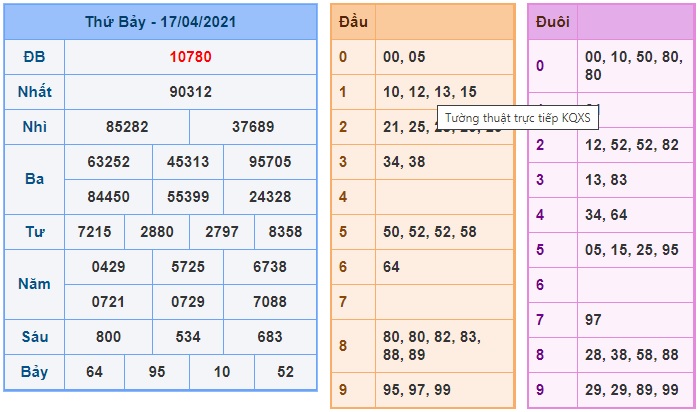Select Nhì prize number 37689
Screen dimensions: 700x412
pyautogui.click(x=253, y=127)
